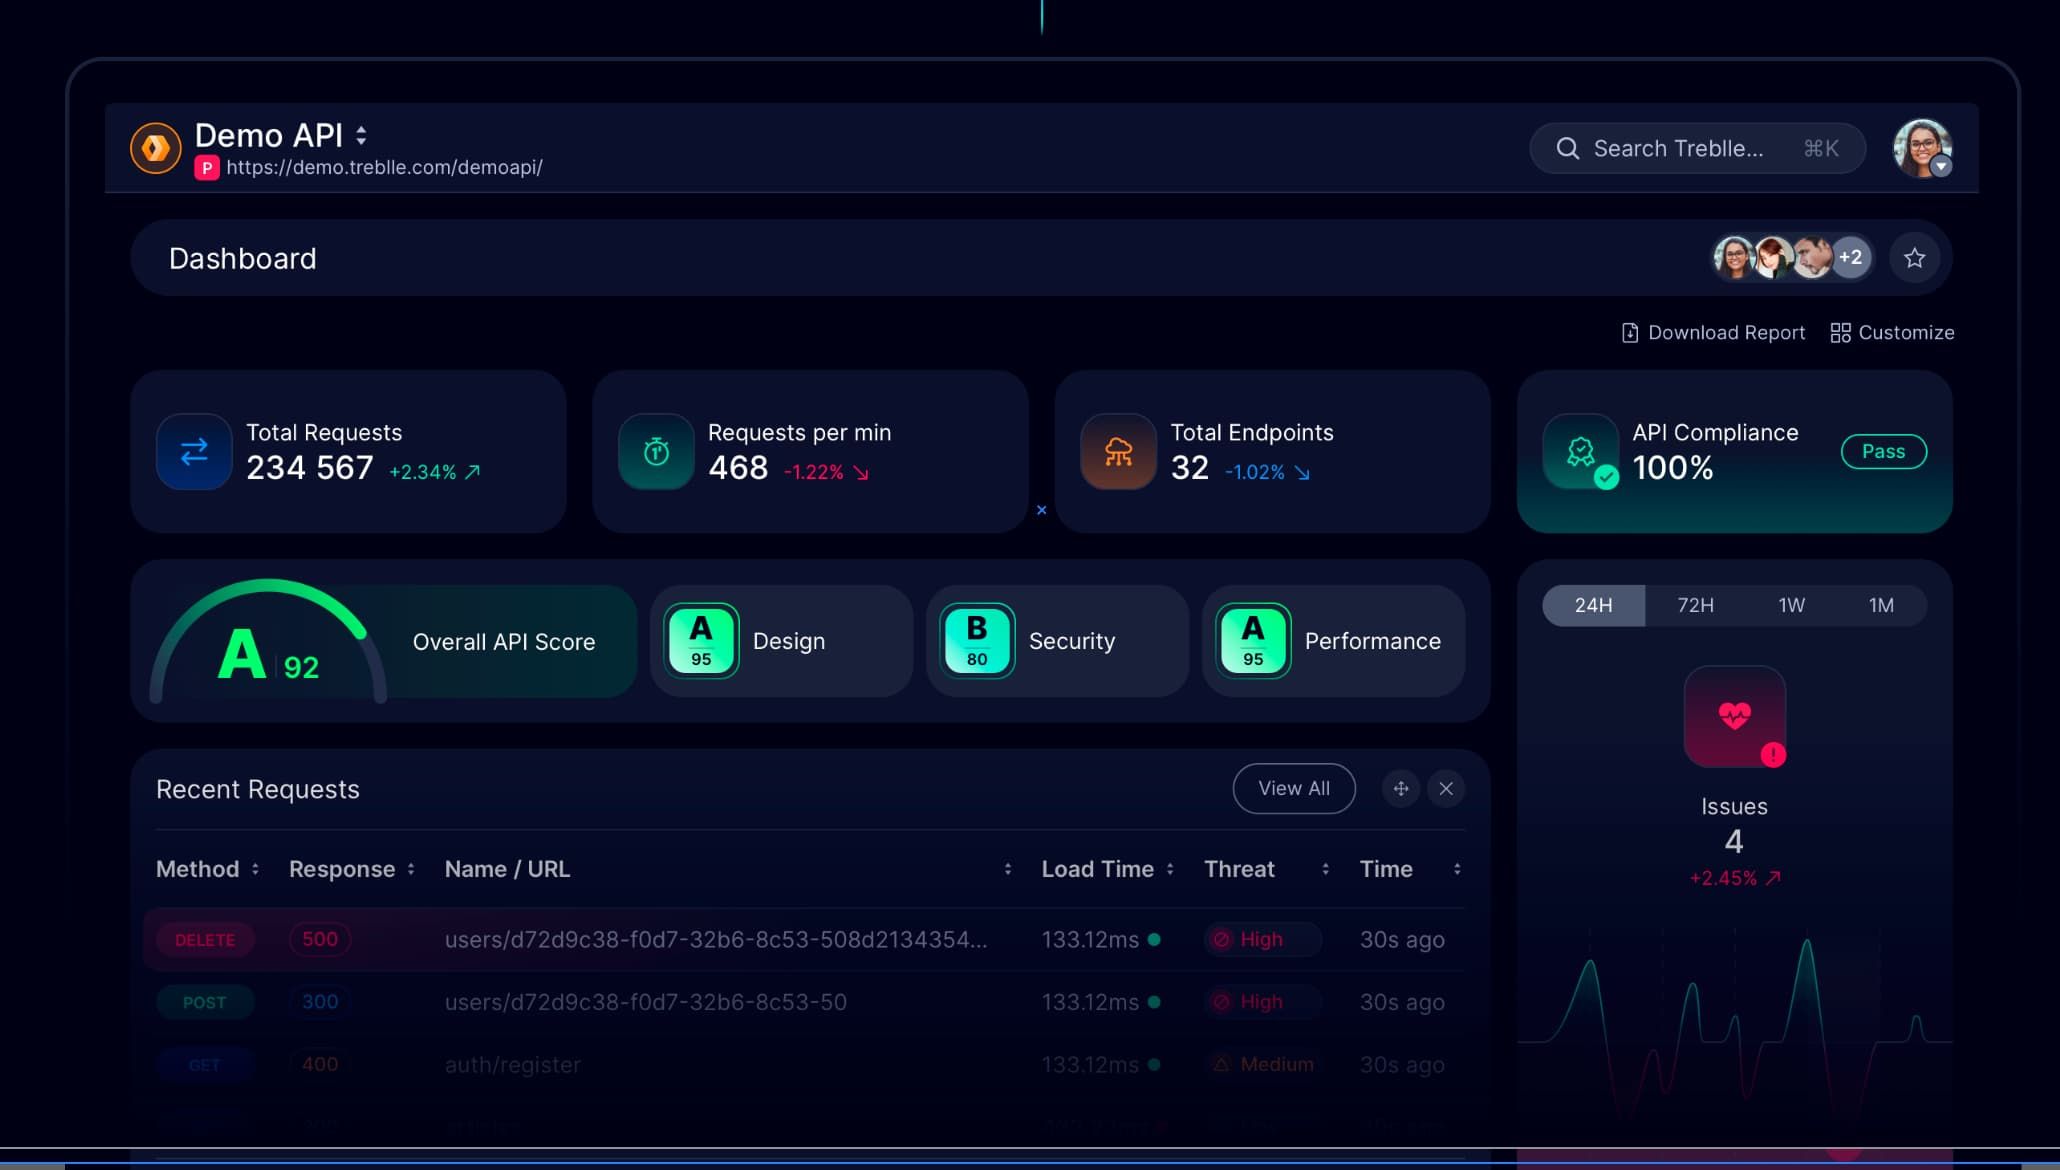The width and height of the screenshot is (2060, 1170).
Task: Click the API Compliance badge icon
Action: [1581, 451]
